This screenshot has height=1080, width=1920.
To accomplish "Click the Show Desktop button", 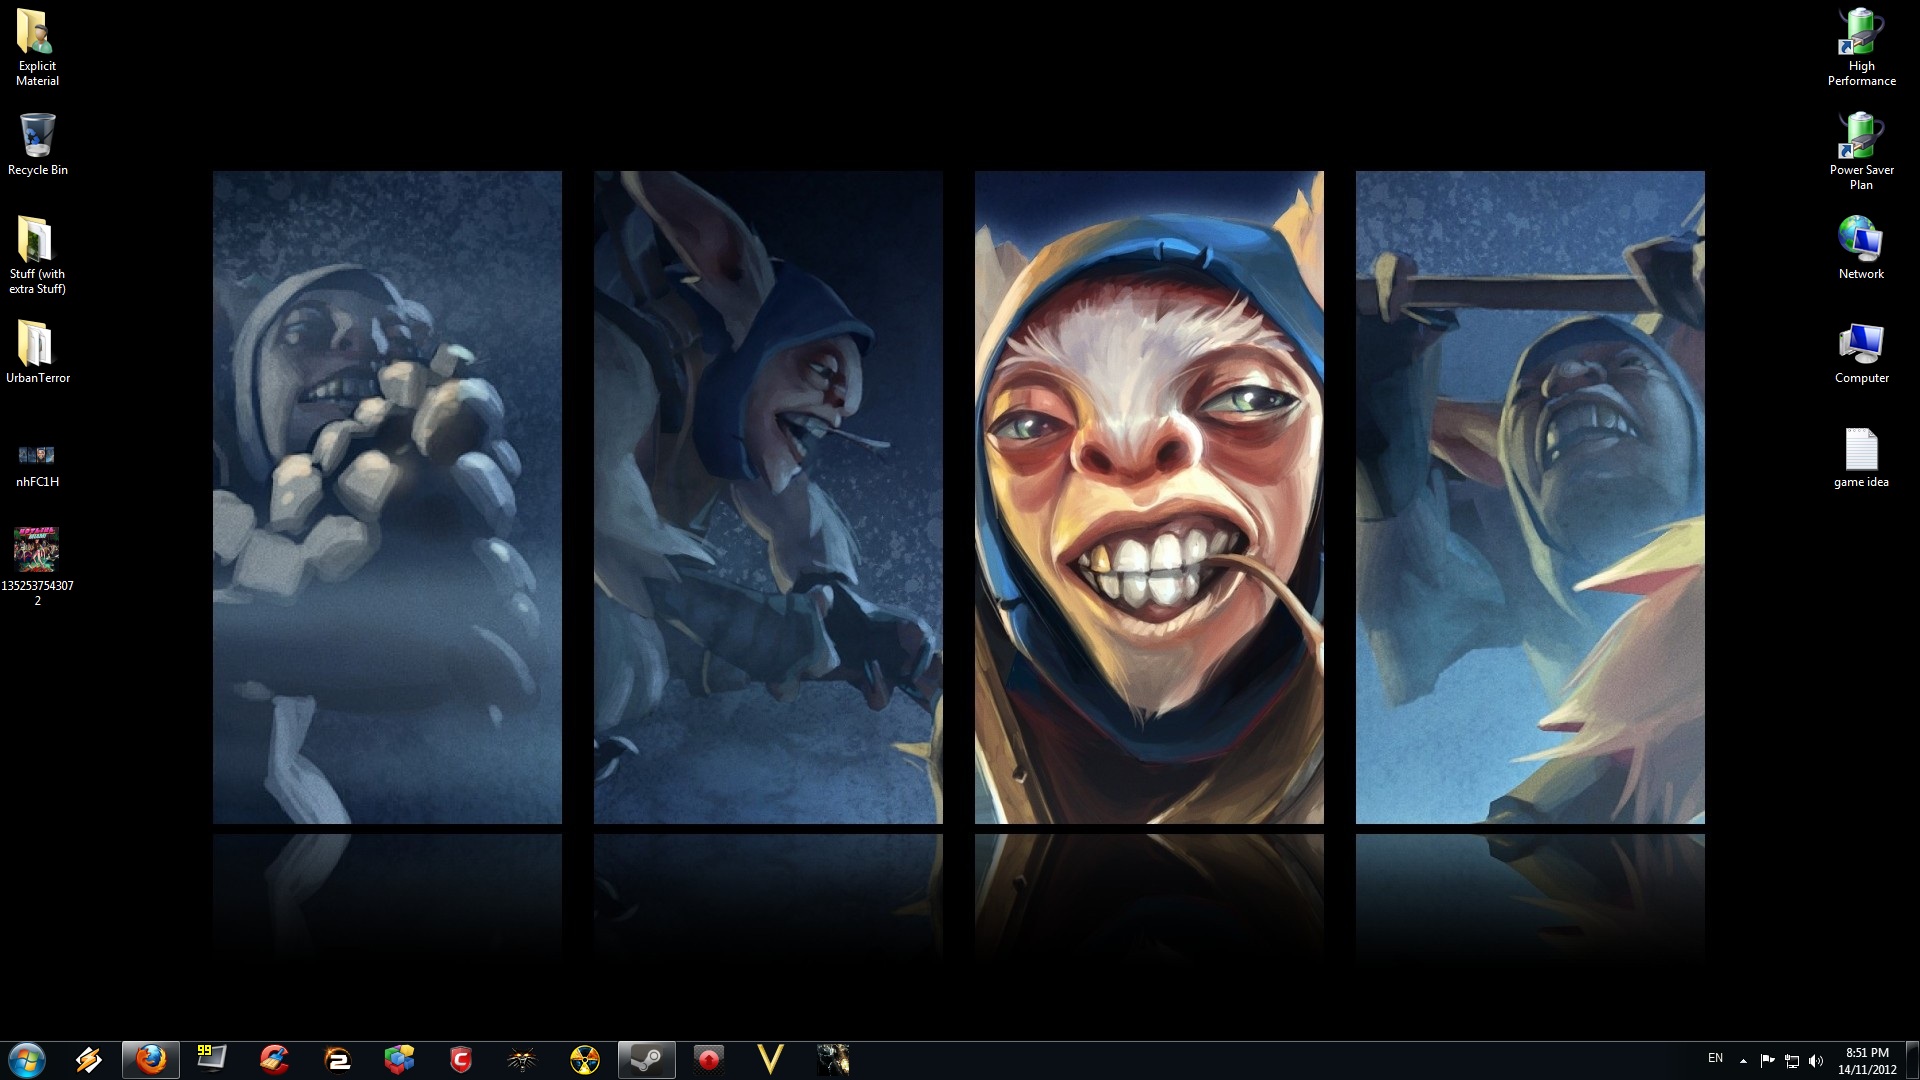I will pos(1912,1061).
